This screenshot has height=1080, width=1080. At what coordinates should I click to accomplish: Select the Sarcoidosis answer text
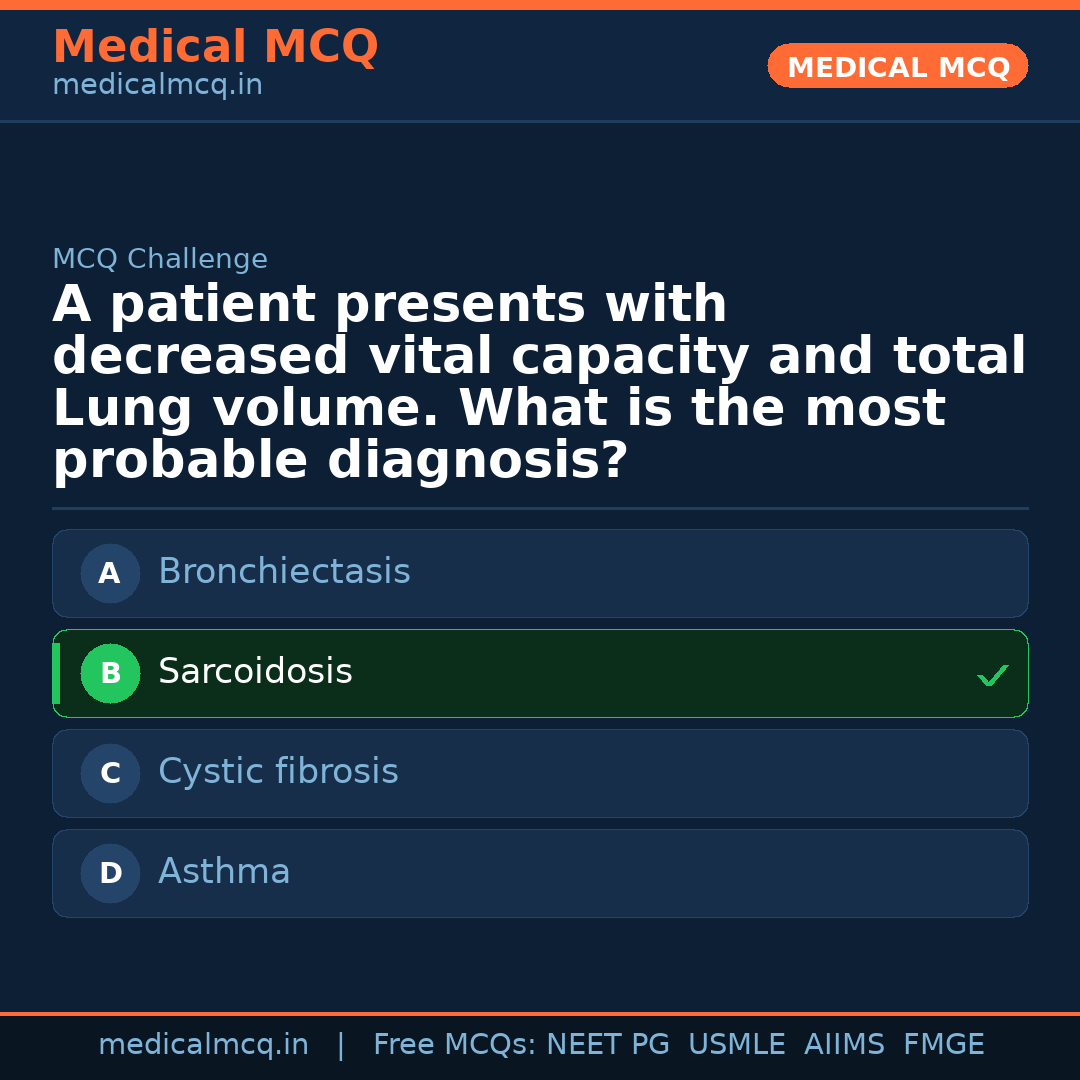pyautogui.click(x=255, y=672)
